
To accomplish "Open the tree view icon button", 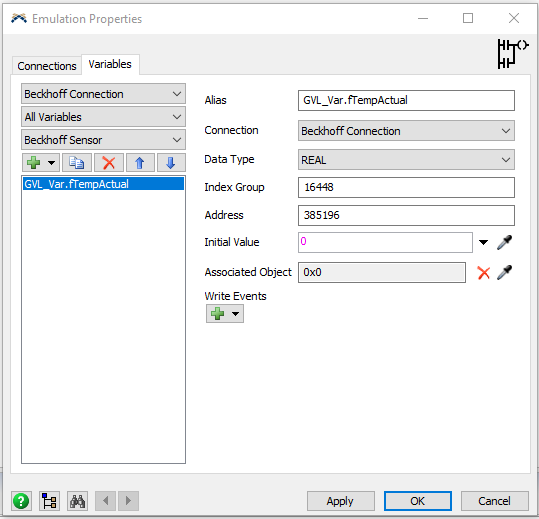I will (x=50, y=501).
